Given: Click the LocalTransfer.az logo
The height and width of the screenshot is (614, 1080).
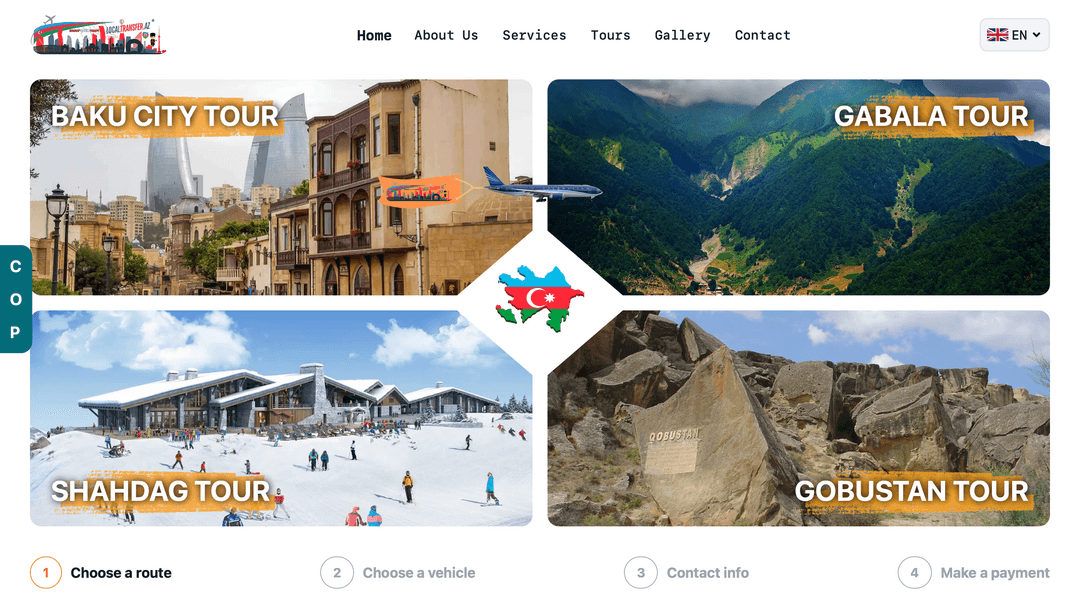Looking at the screenshot, I should [98, 35].
